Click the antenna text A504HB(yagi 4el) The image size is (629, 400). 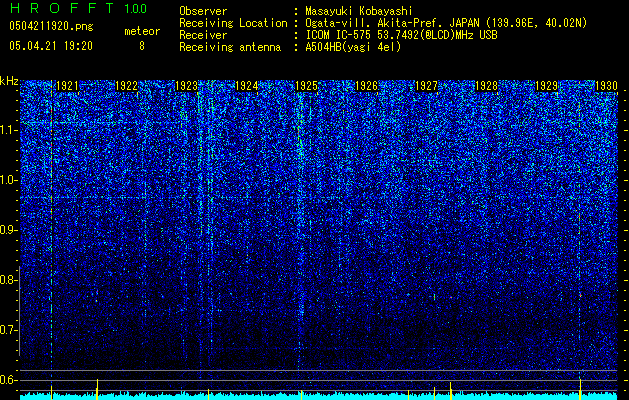pos(353,47)
